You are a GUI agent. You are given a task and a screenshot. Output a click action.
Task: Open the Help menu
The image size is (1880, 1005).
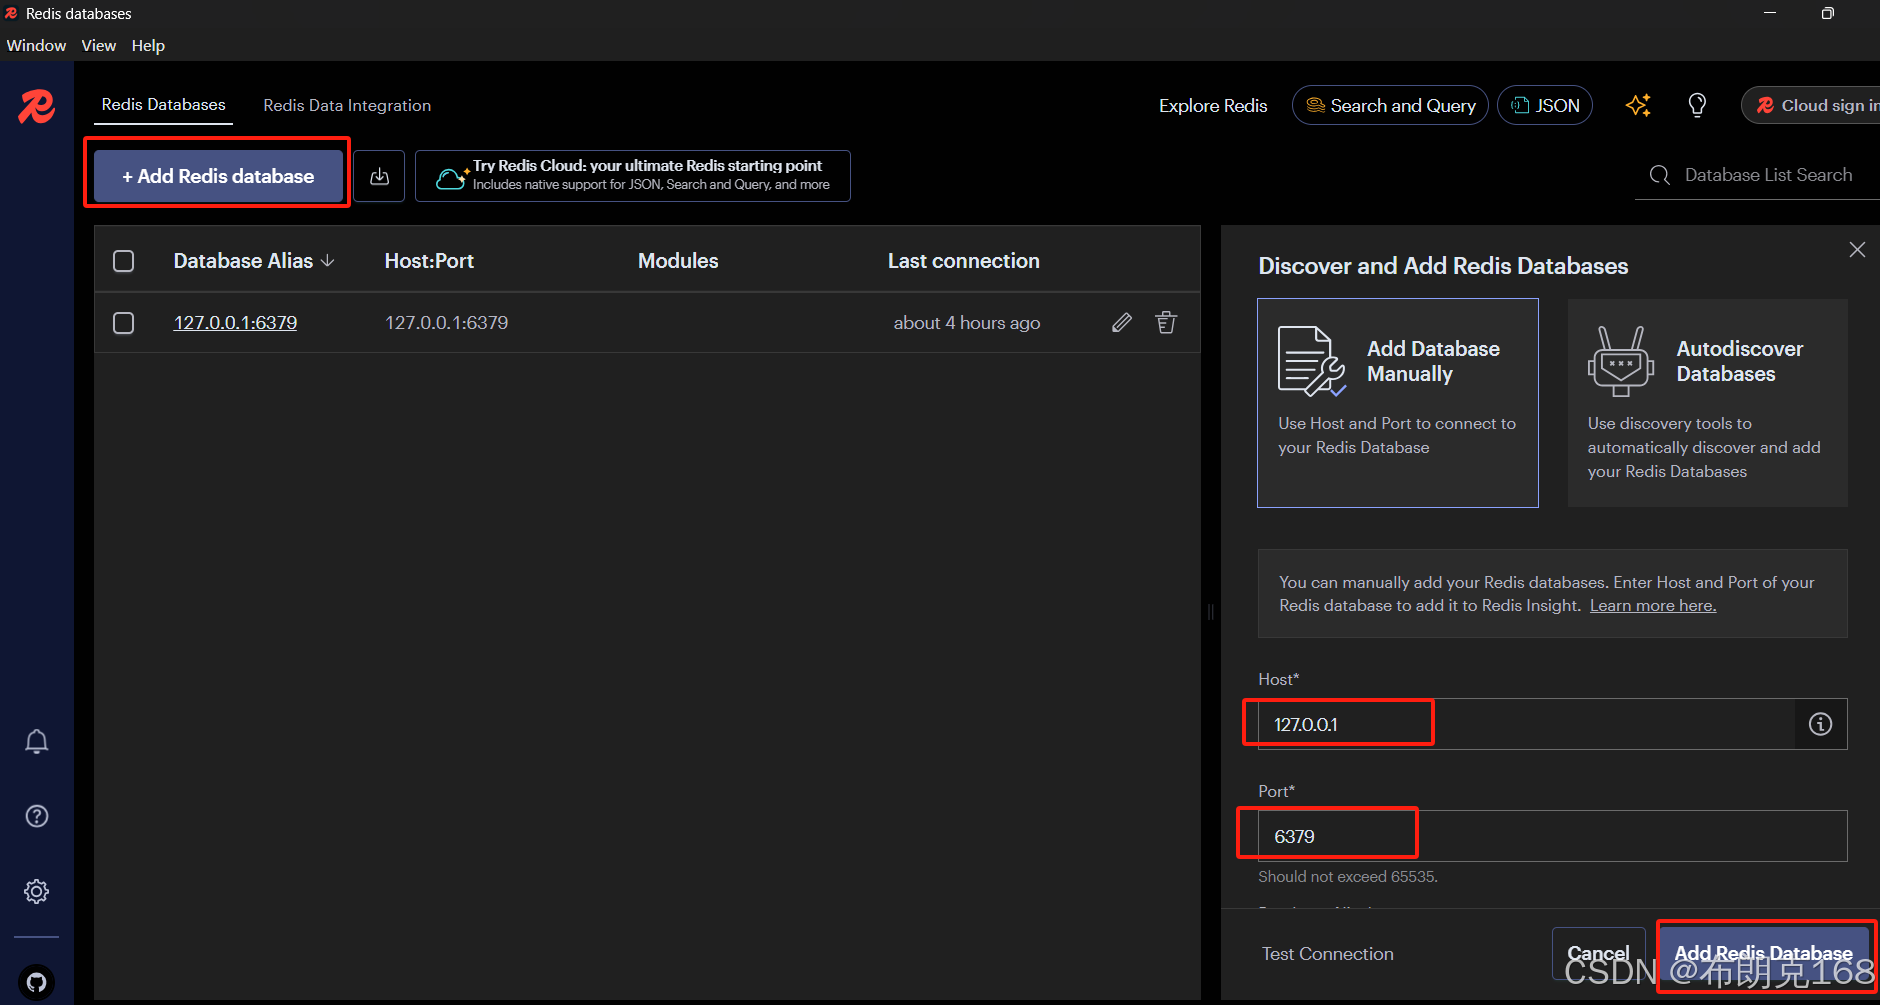[148, 46]
